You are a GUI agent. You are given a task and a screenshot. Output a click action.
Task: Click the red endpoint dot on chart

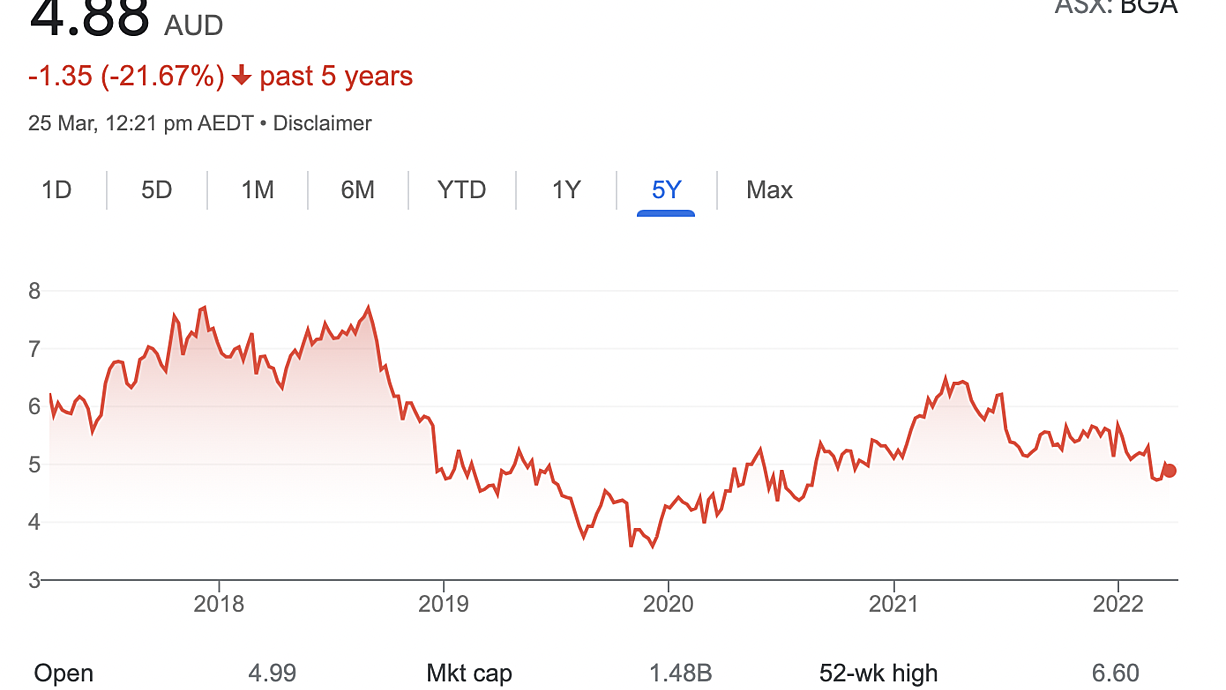coord(1170,471)
